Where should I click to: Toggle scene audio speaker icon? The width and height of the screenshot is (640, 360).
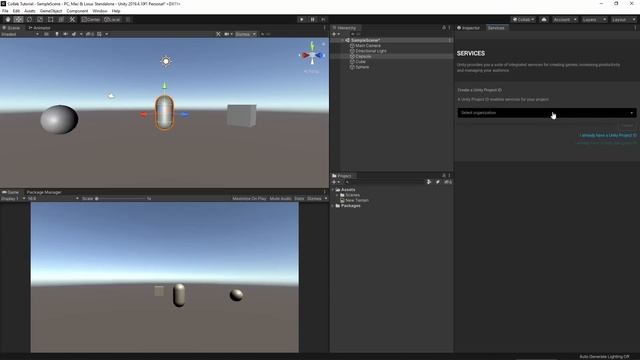pos(65,34)
